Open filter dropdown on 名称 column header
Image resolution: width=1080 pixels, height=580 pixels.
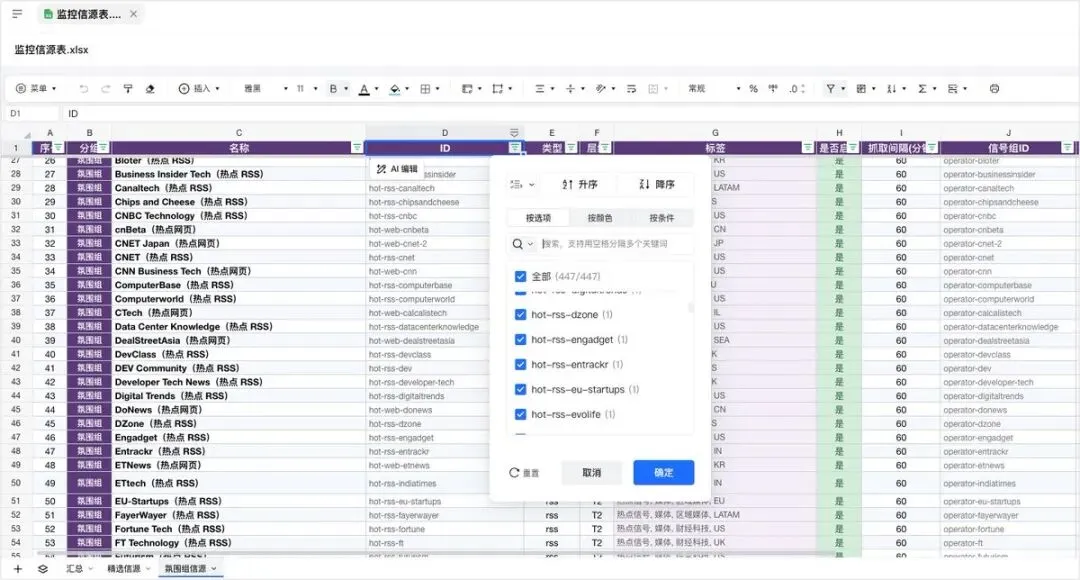(357, 147)
